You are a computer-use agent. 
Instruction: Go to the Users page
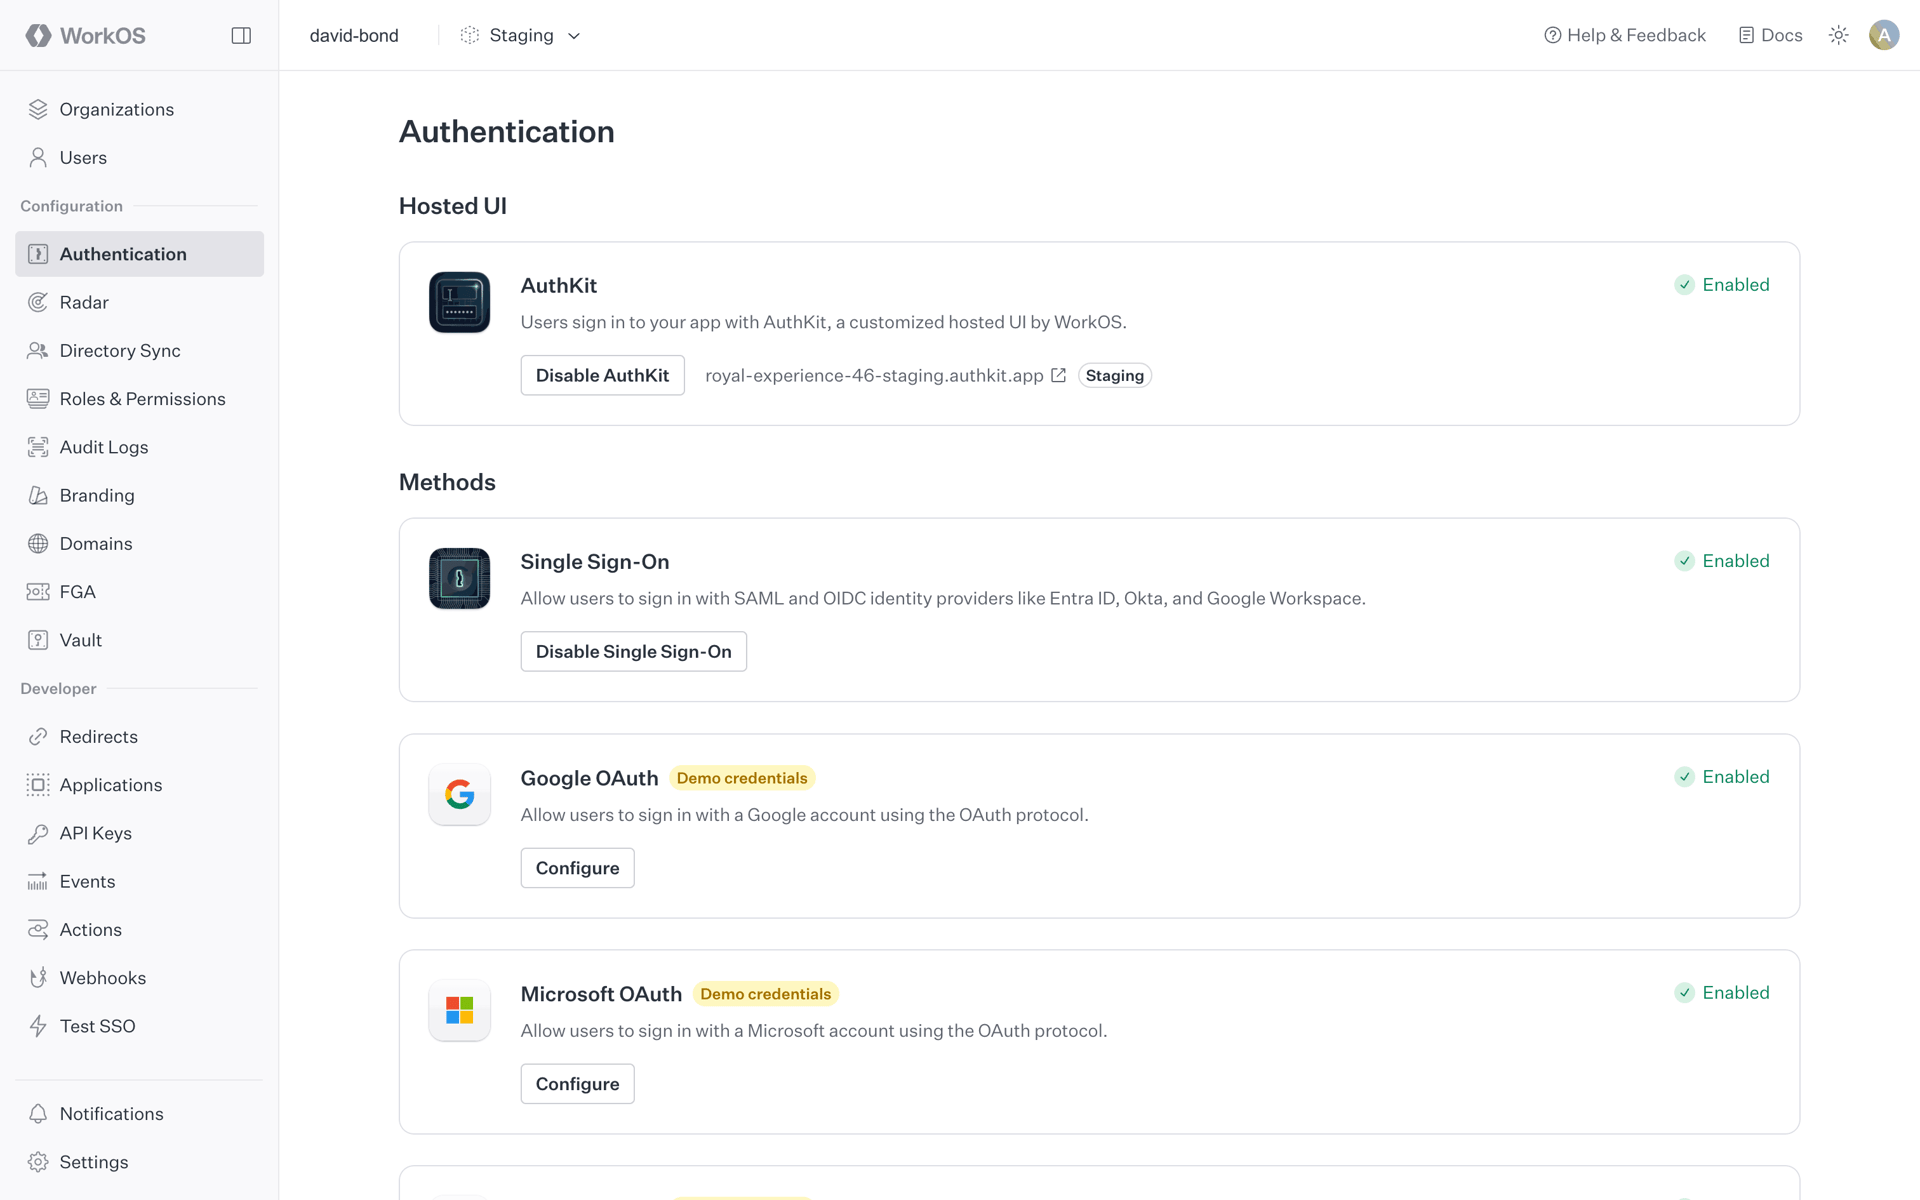click(139, 157)
